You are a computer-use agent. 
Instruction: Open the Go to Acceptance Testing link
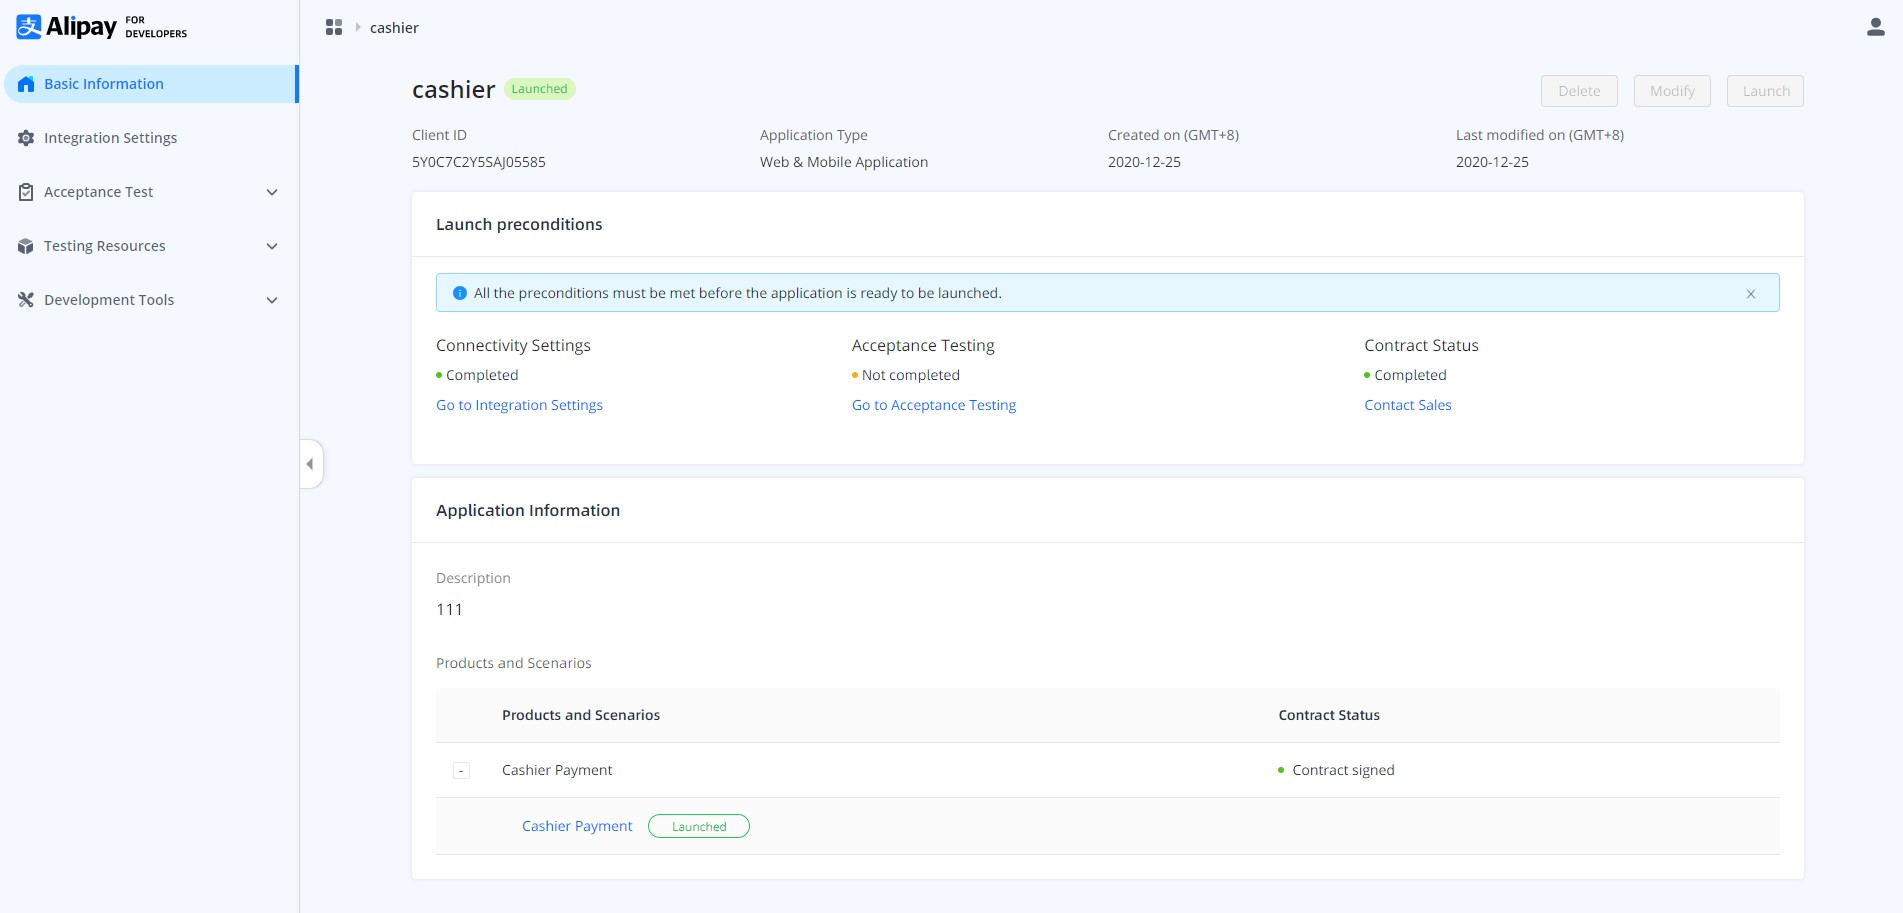tap(933, 405)
